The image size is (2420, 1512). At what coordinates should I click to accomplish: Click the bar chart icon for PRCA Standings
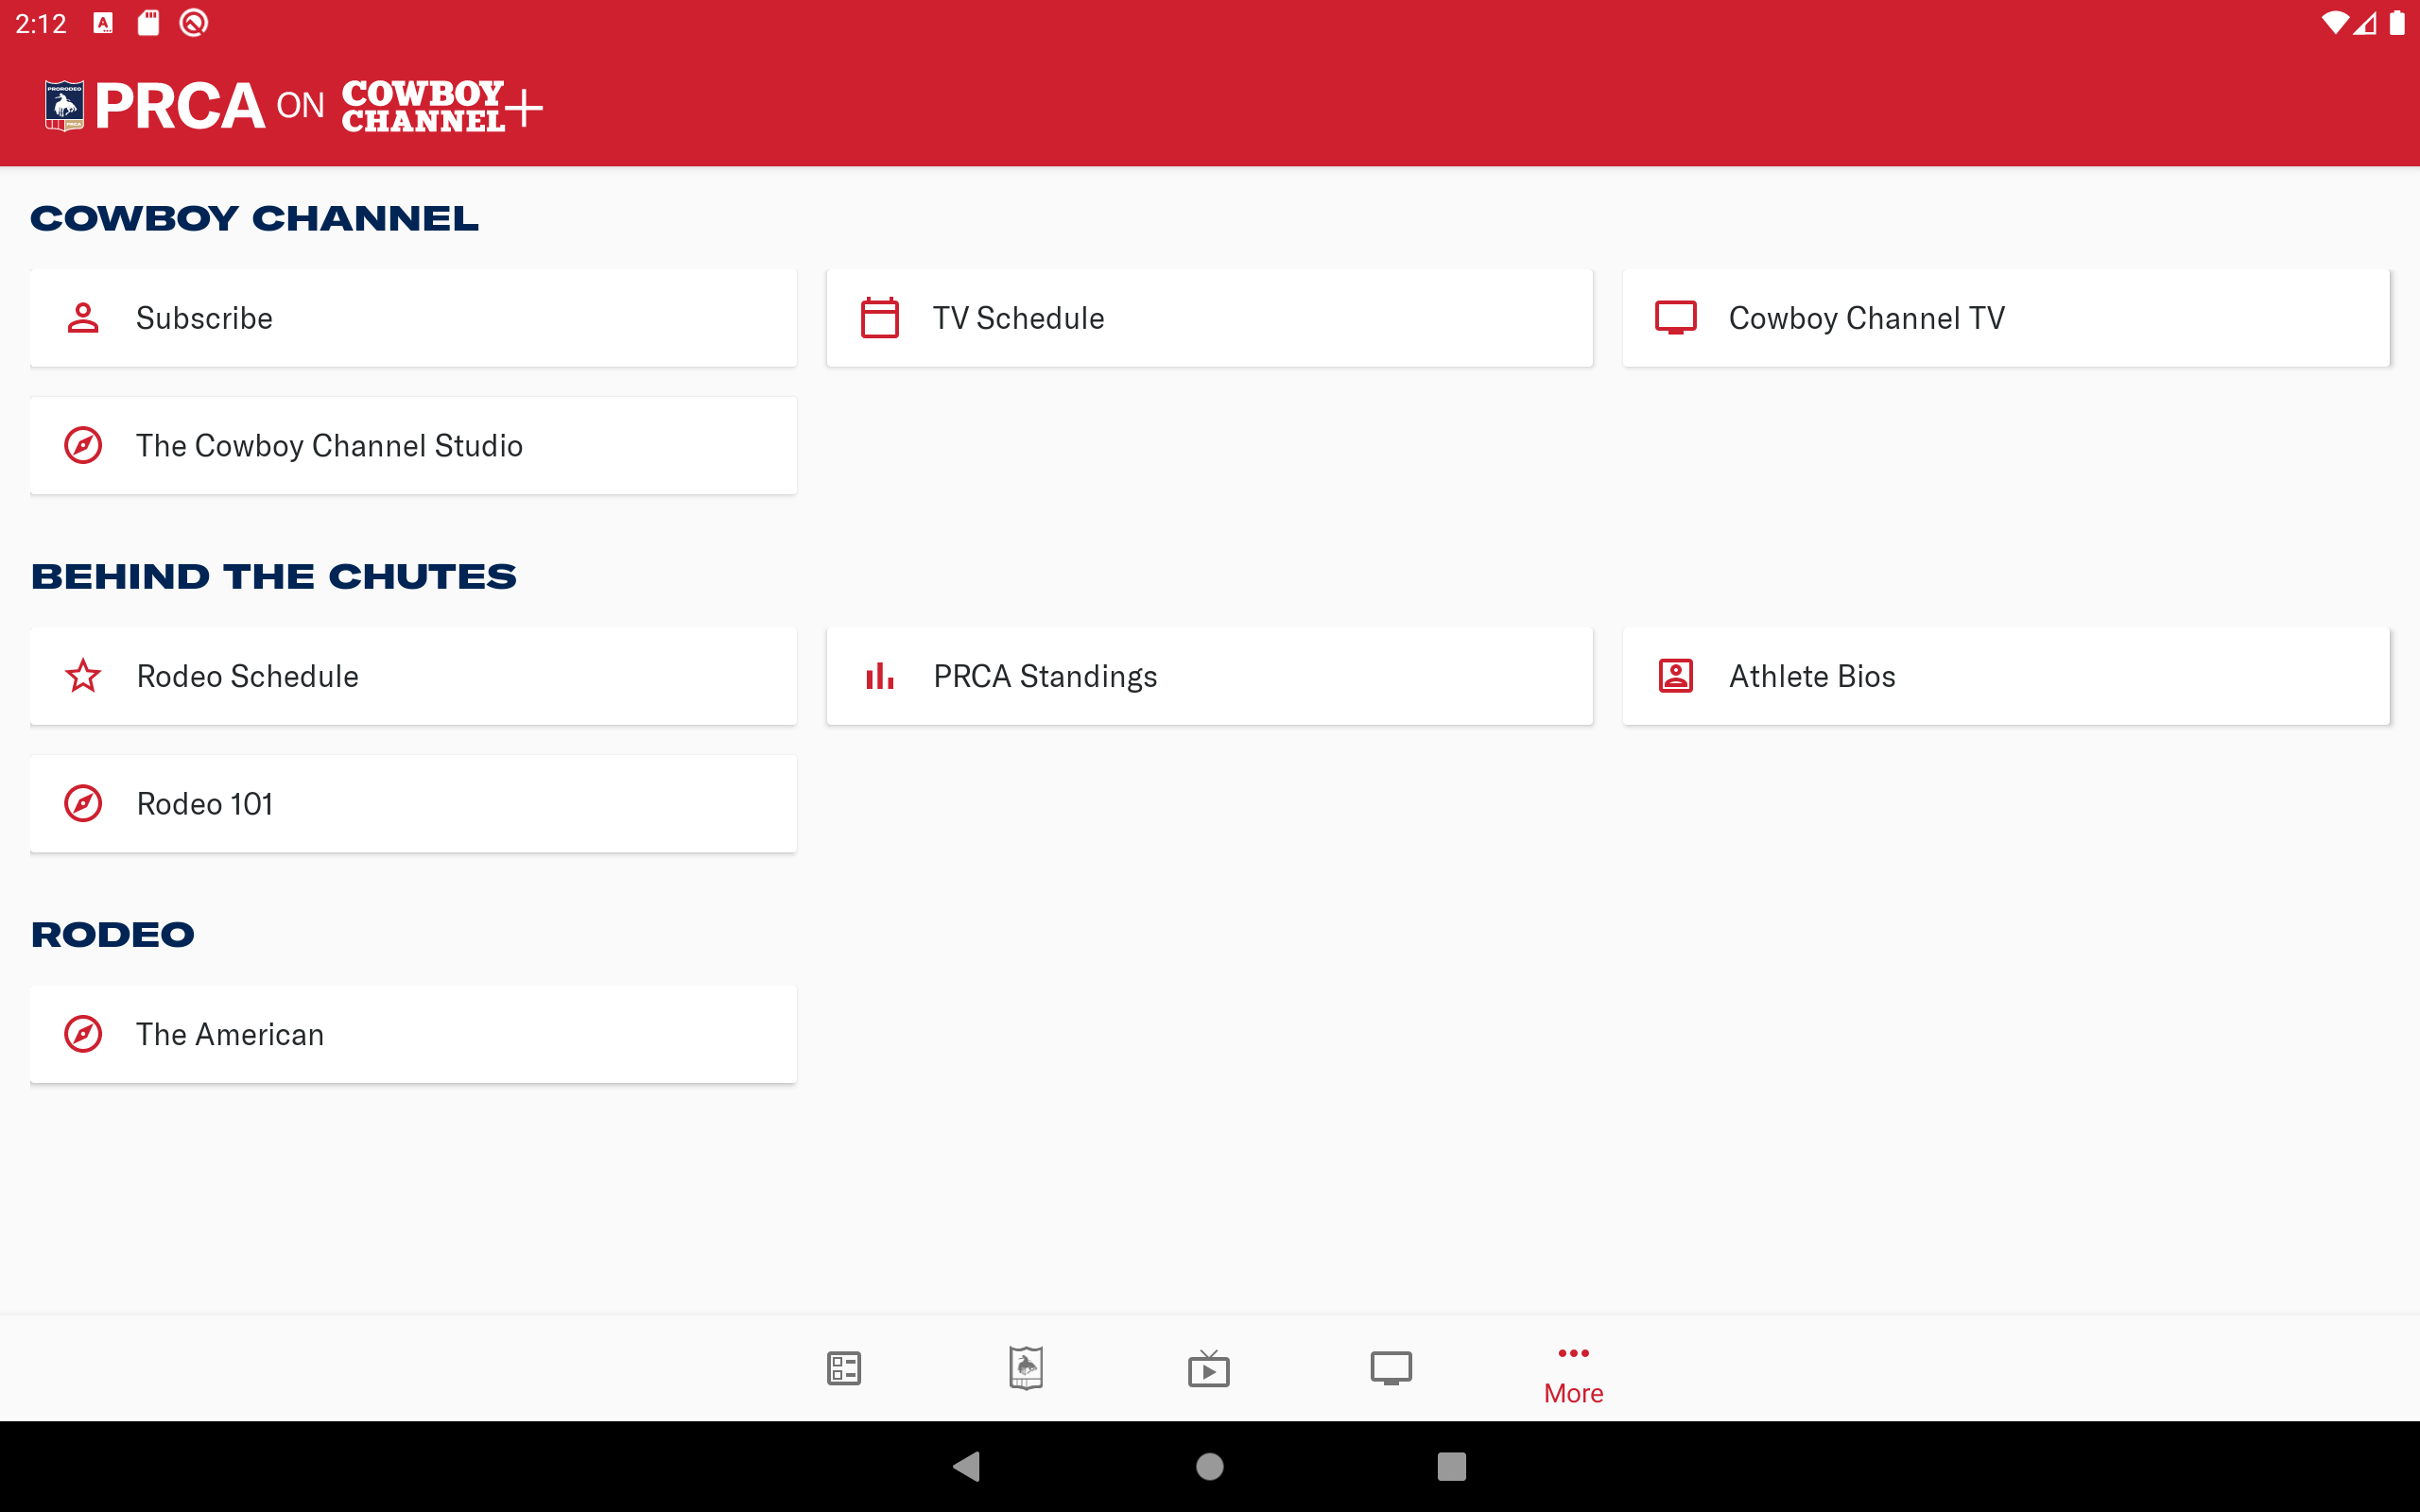pos(880,676)
